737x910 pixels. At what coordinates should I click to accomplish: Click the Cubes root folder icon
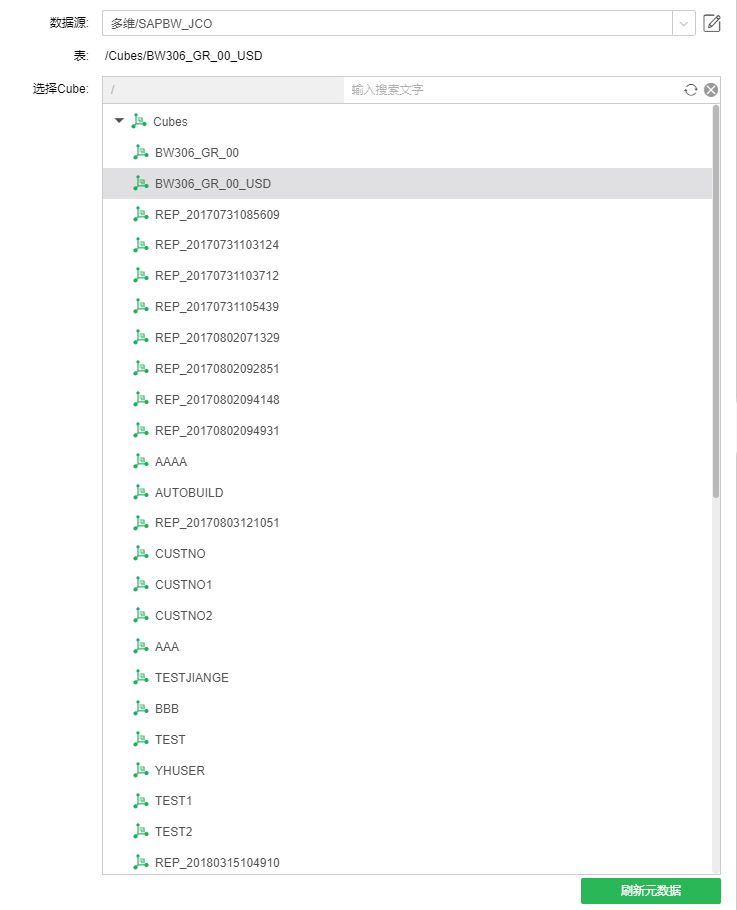point(138,121)
